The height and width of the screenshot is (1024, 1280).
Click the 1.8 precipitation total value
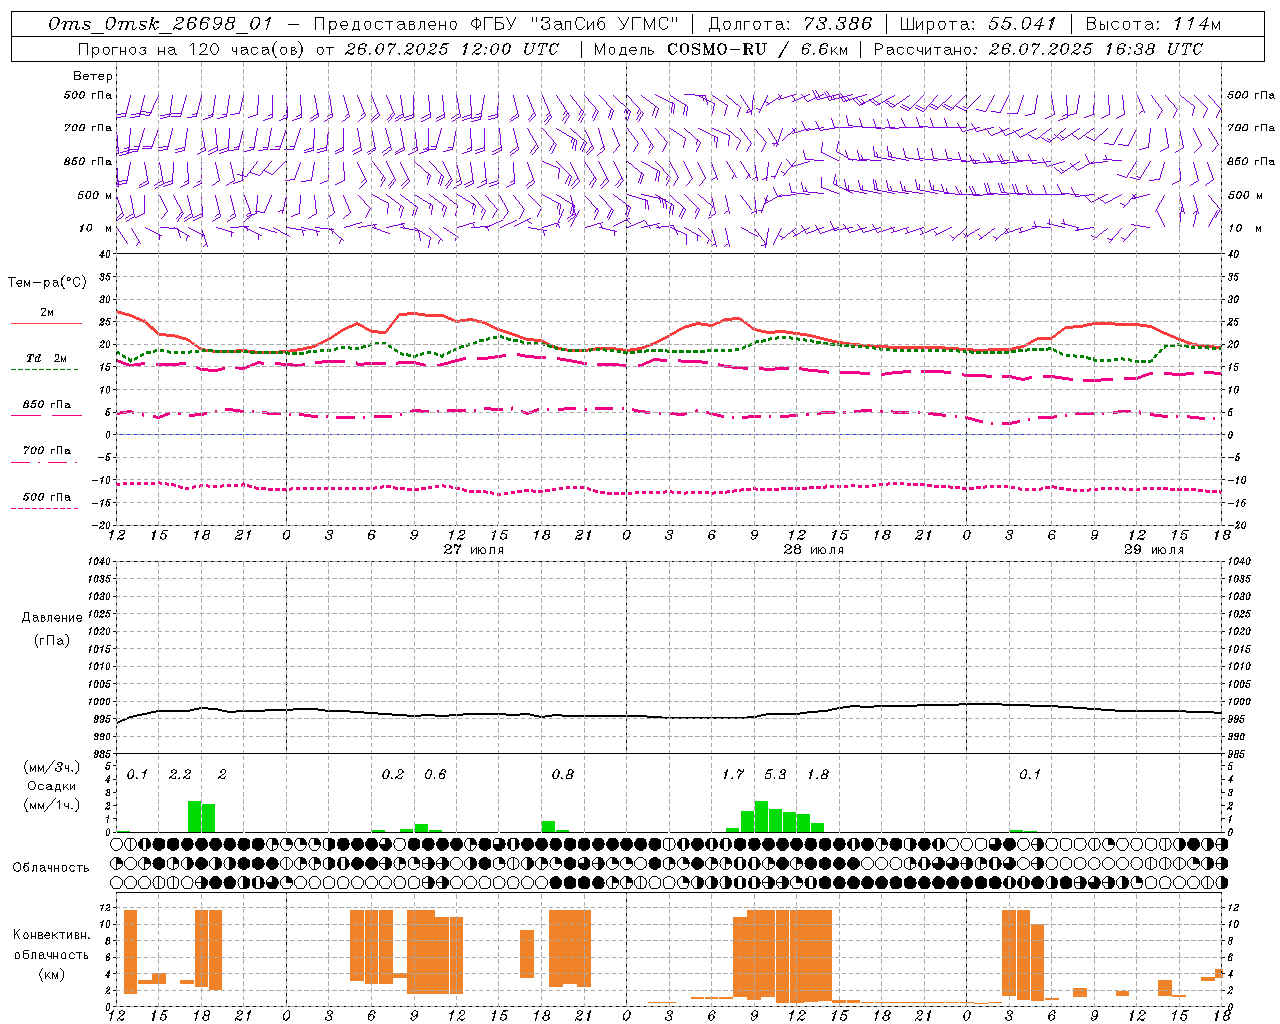(818, 774)
